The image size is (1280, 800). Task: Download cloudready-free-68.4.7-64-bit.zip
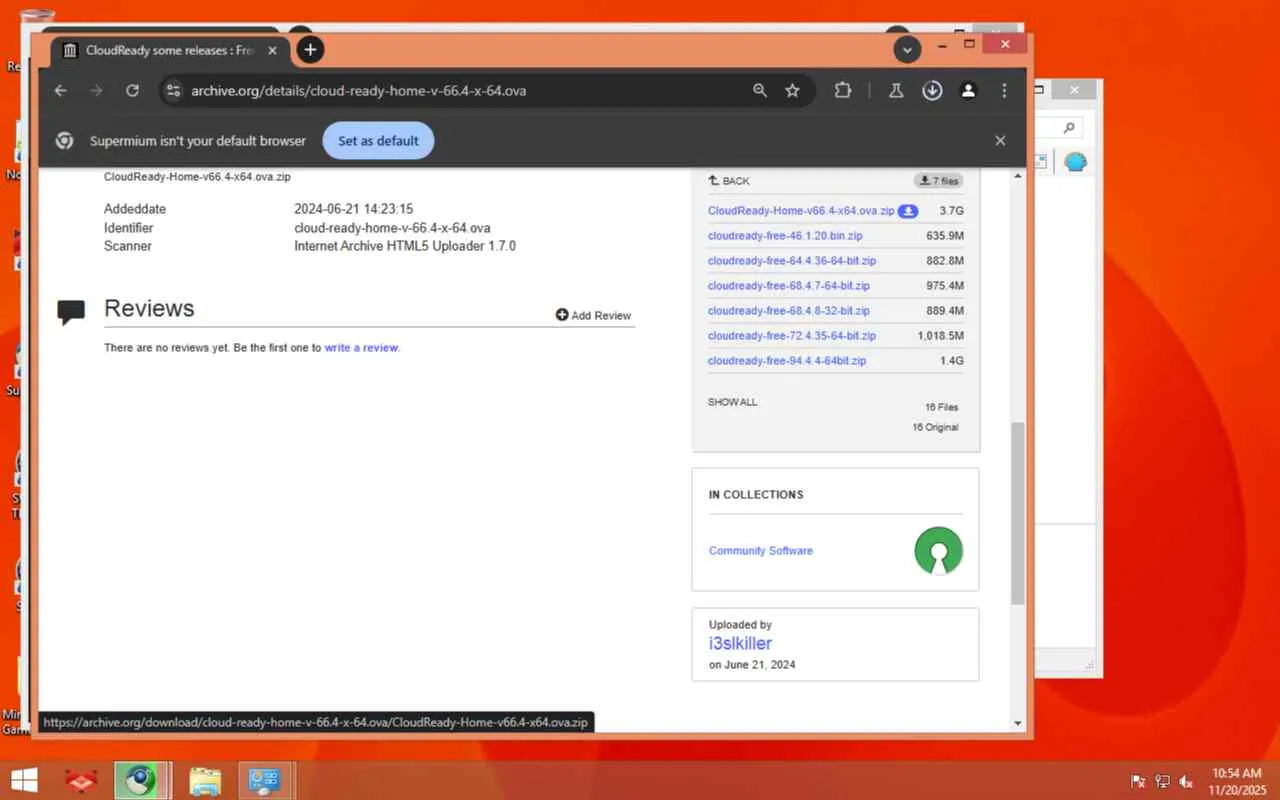point(789,286)
